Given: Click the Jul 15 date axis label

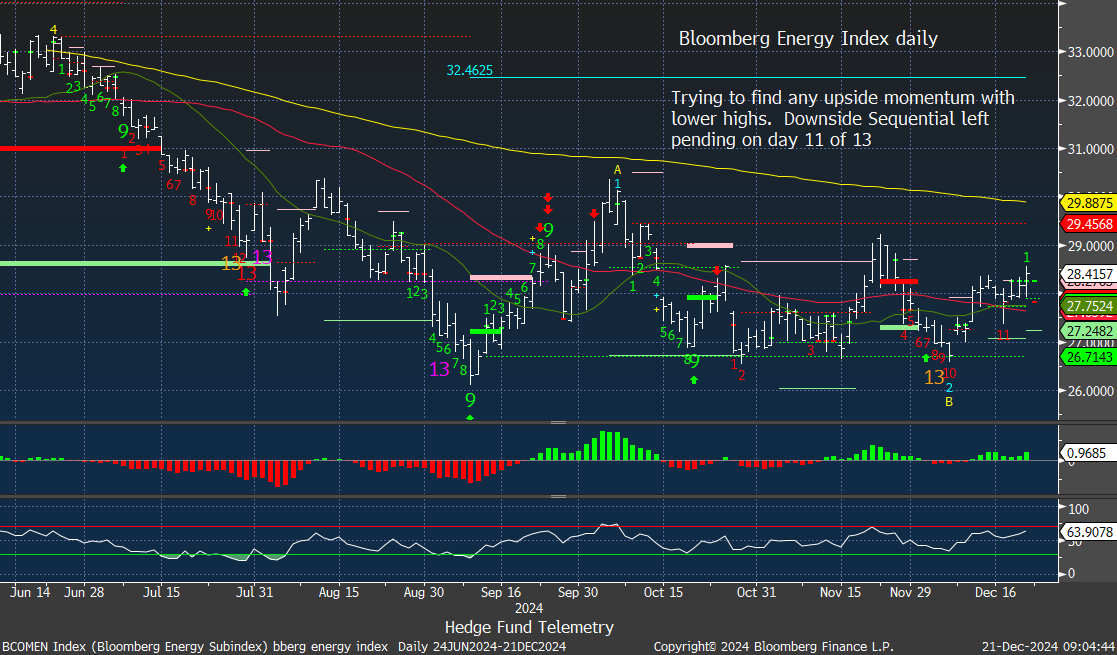Looking at the screenshot, I should click(161, 592).
